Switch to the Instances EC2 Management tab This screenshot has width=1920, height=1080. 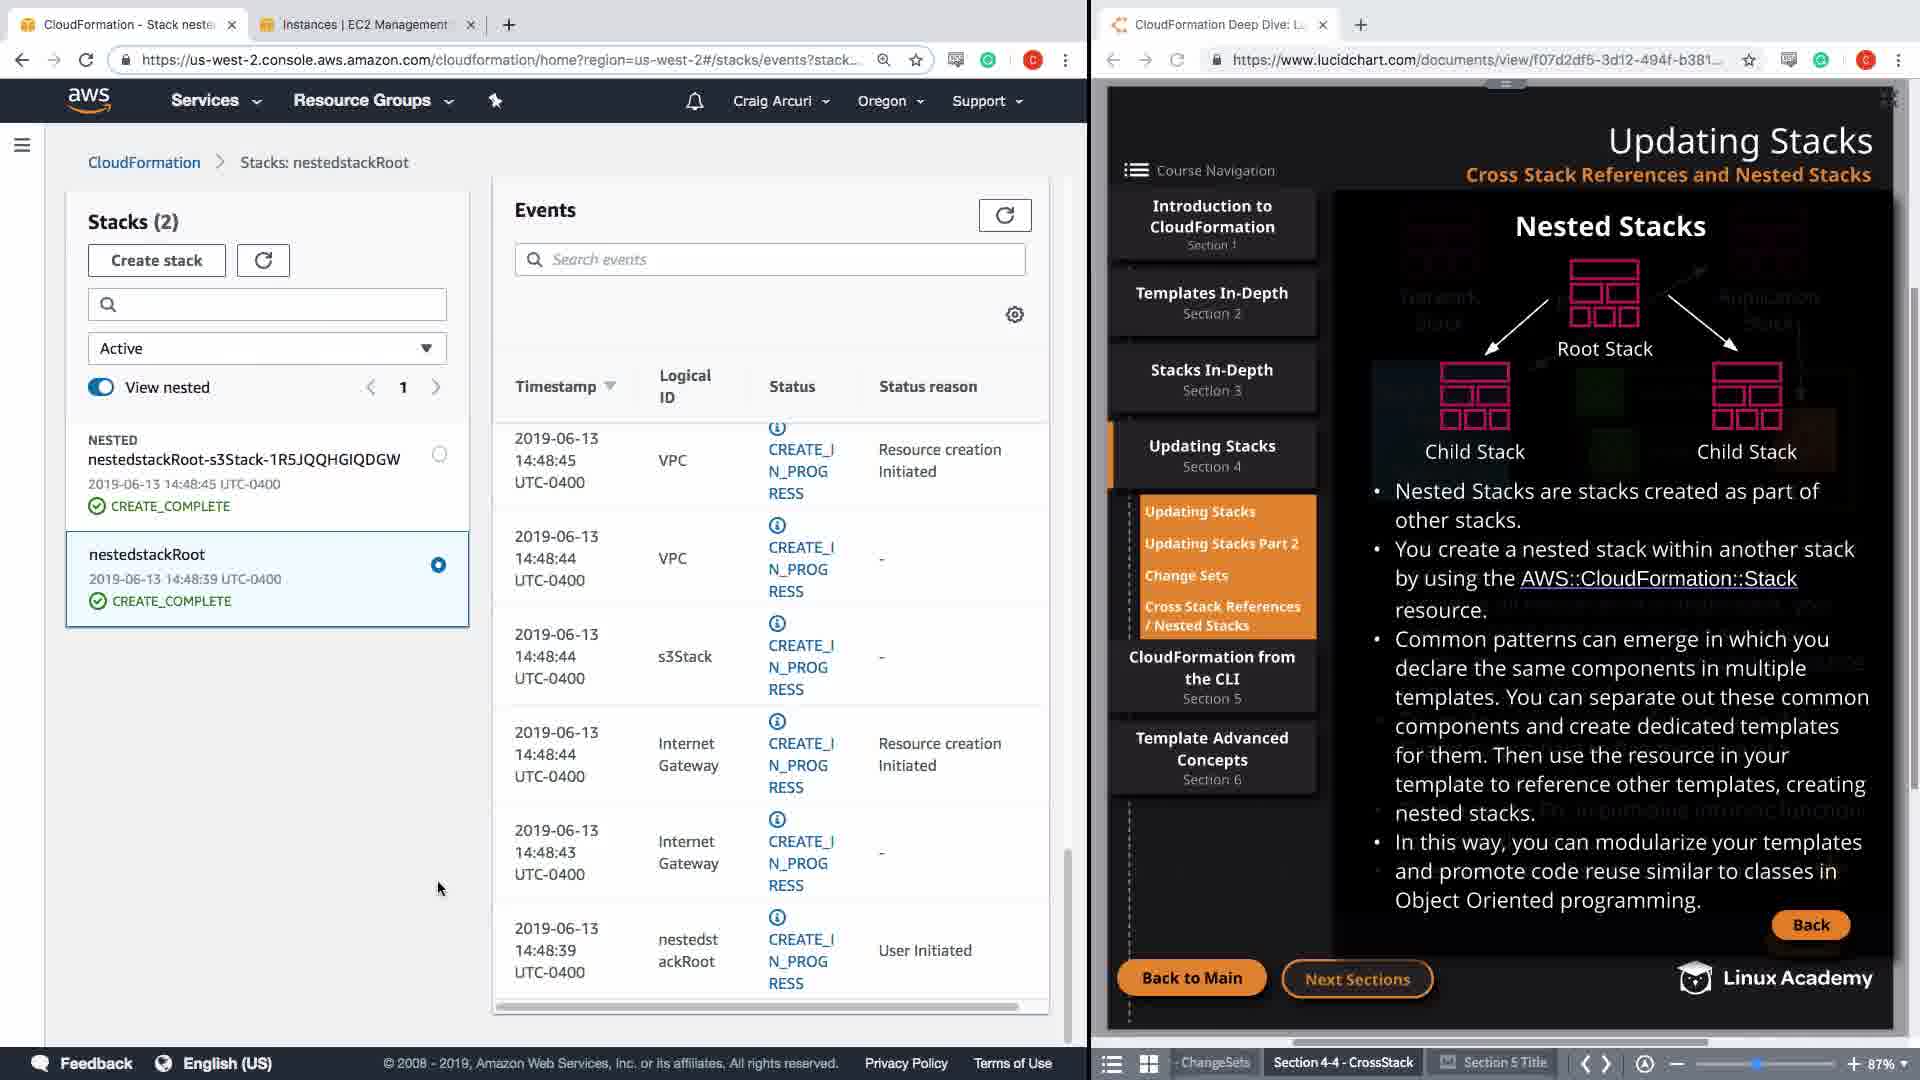365,25
